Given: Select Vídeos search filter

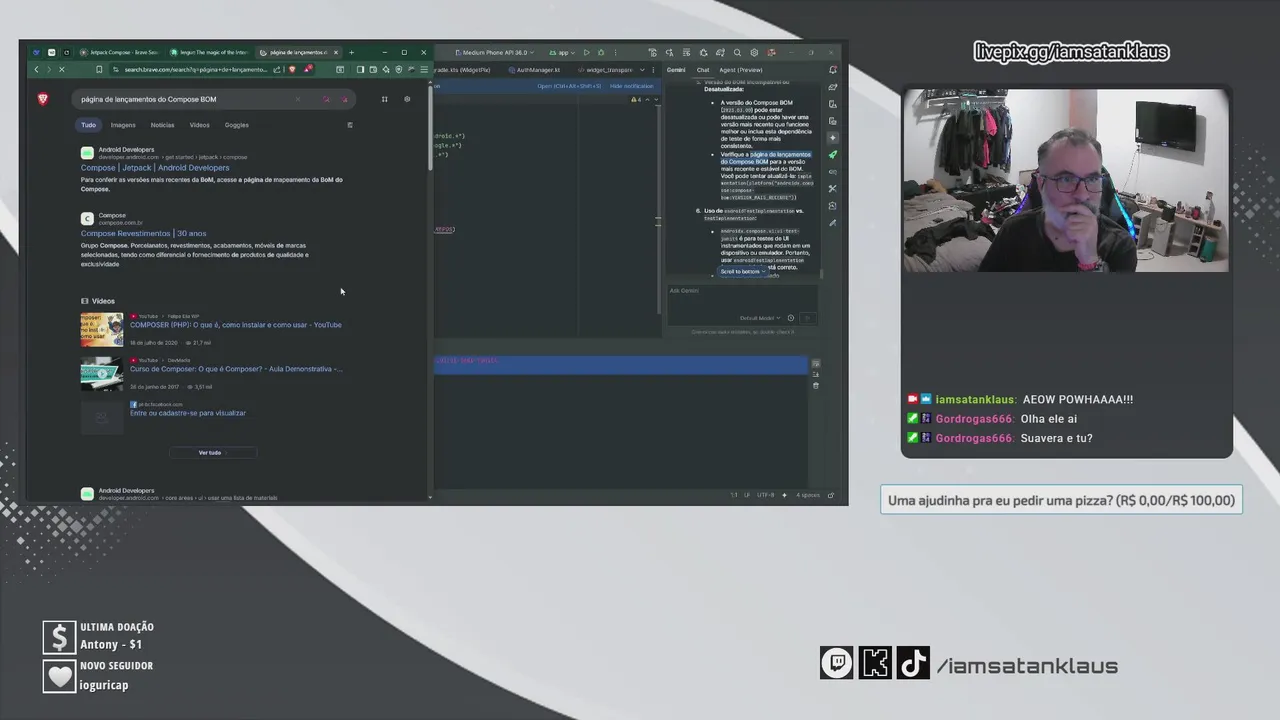Looking at the screenshot, I should coord(200,125).
